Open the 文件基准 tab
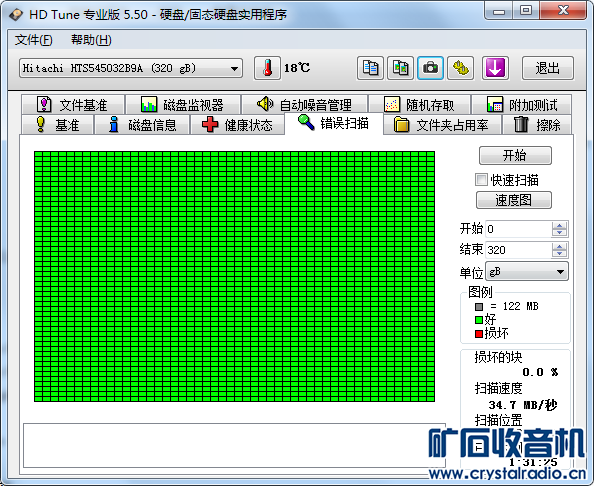This screenshot has height=486, width=594. (x=73, y=105)
